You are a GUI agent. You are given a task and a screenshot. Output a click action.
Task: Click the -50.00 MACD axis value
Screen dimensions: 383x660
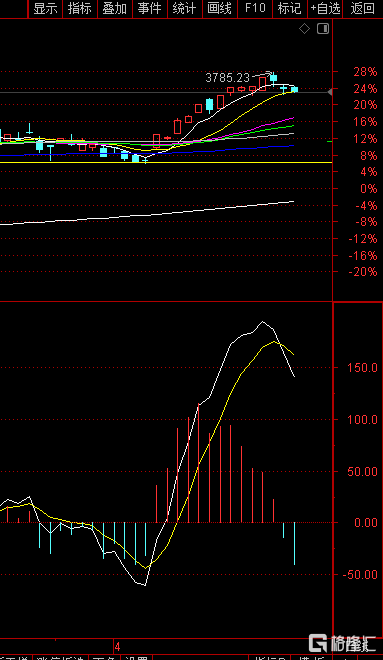coord(359,575)
